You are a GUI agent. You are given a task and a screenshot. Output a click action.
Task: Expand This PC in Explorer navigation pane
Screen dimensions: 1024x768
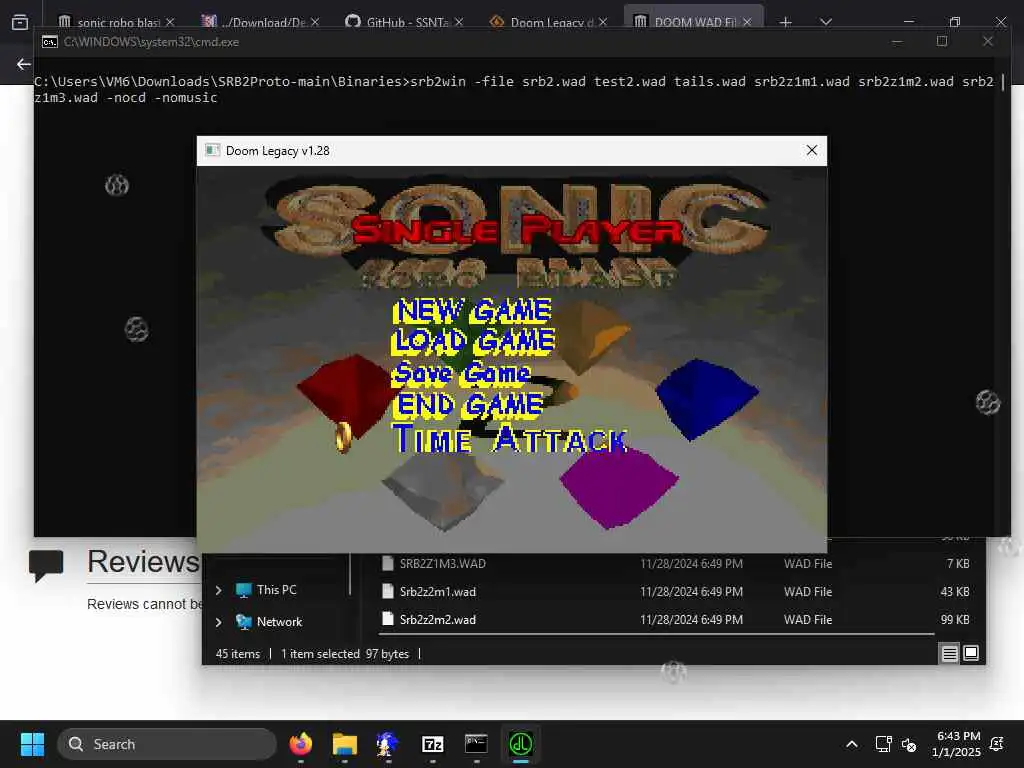coord(218,590)
